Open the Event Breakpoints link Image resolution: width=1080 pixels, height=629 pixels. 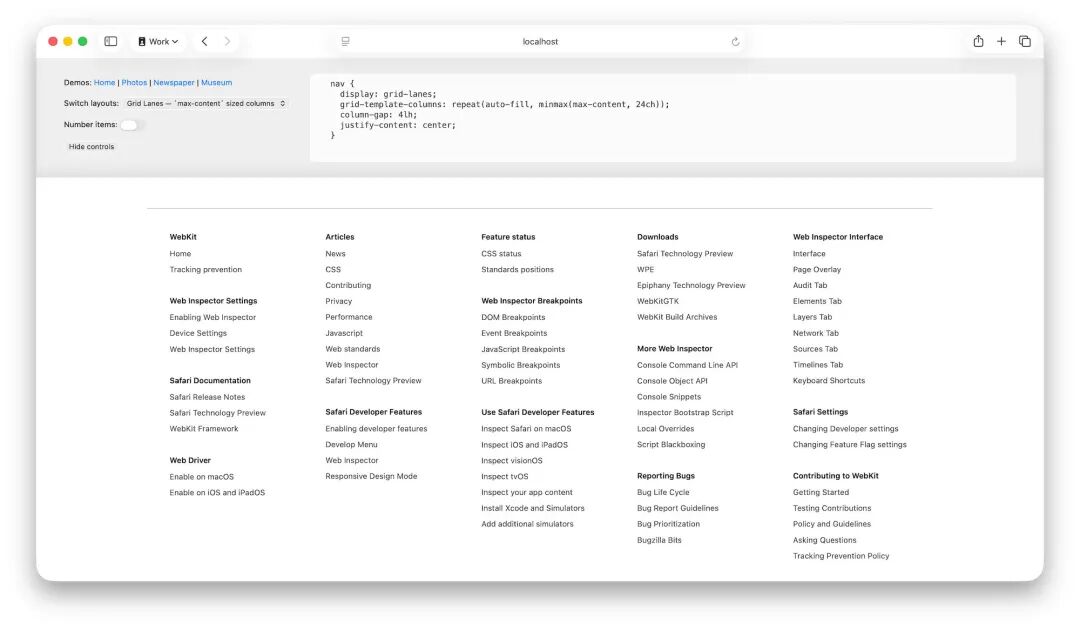pos(515,333)
